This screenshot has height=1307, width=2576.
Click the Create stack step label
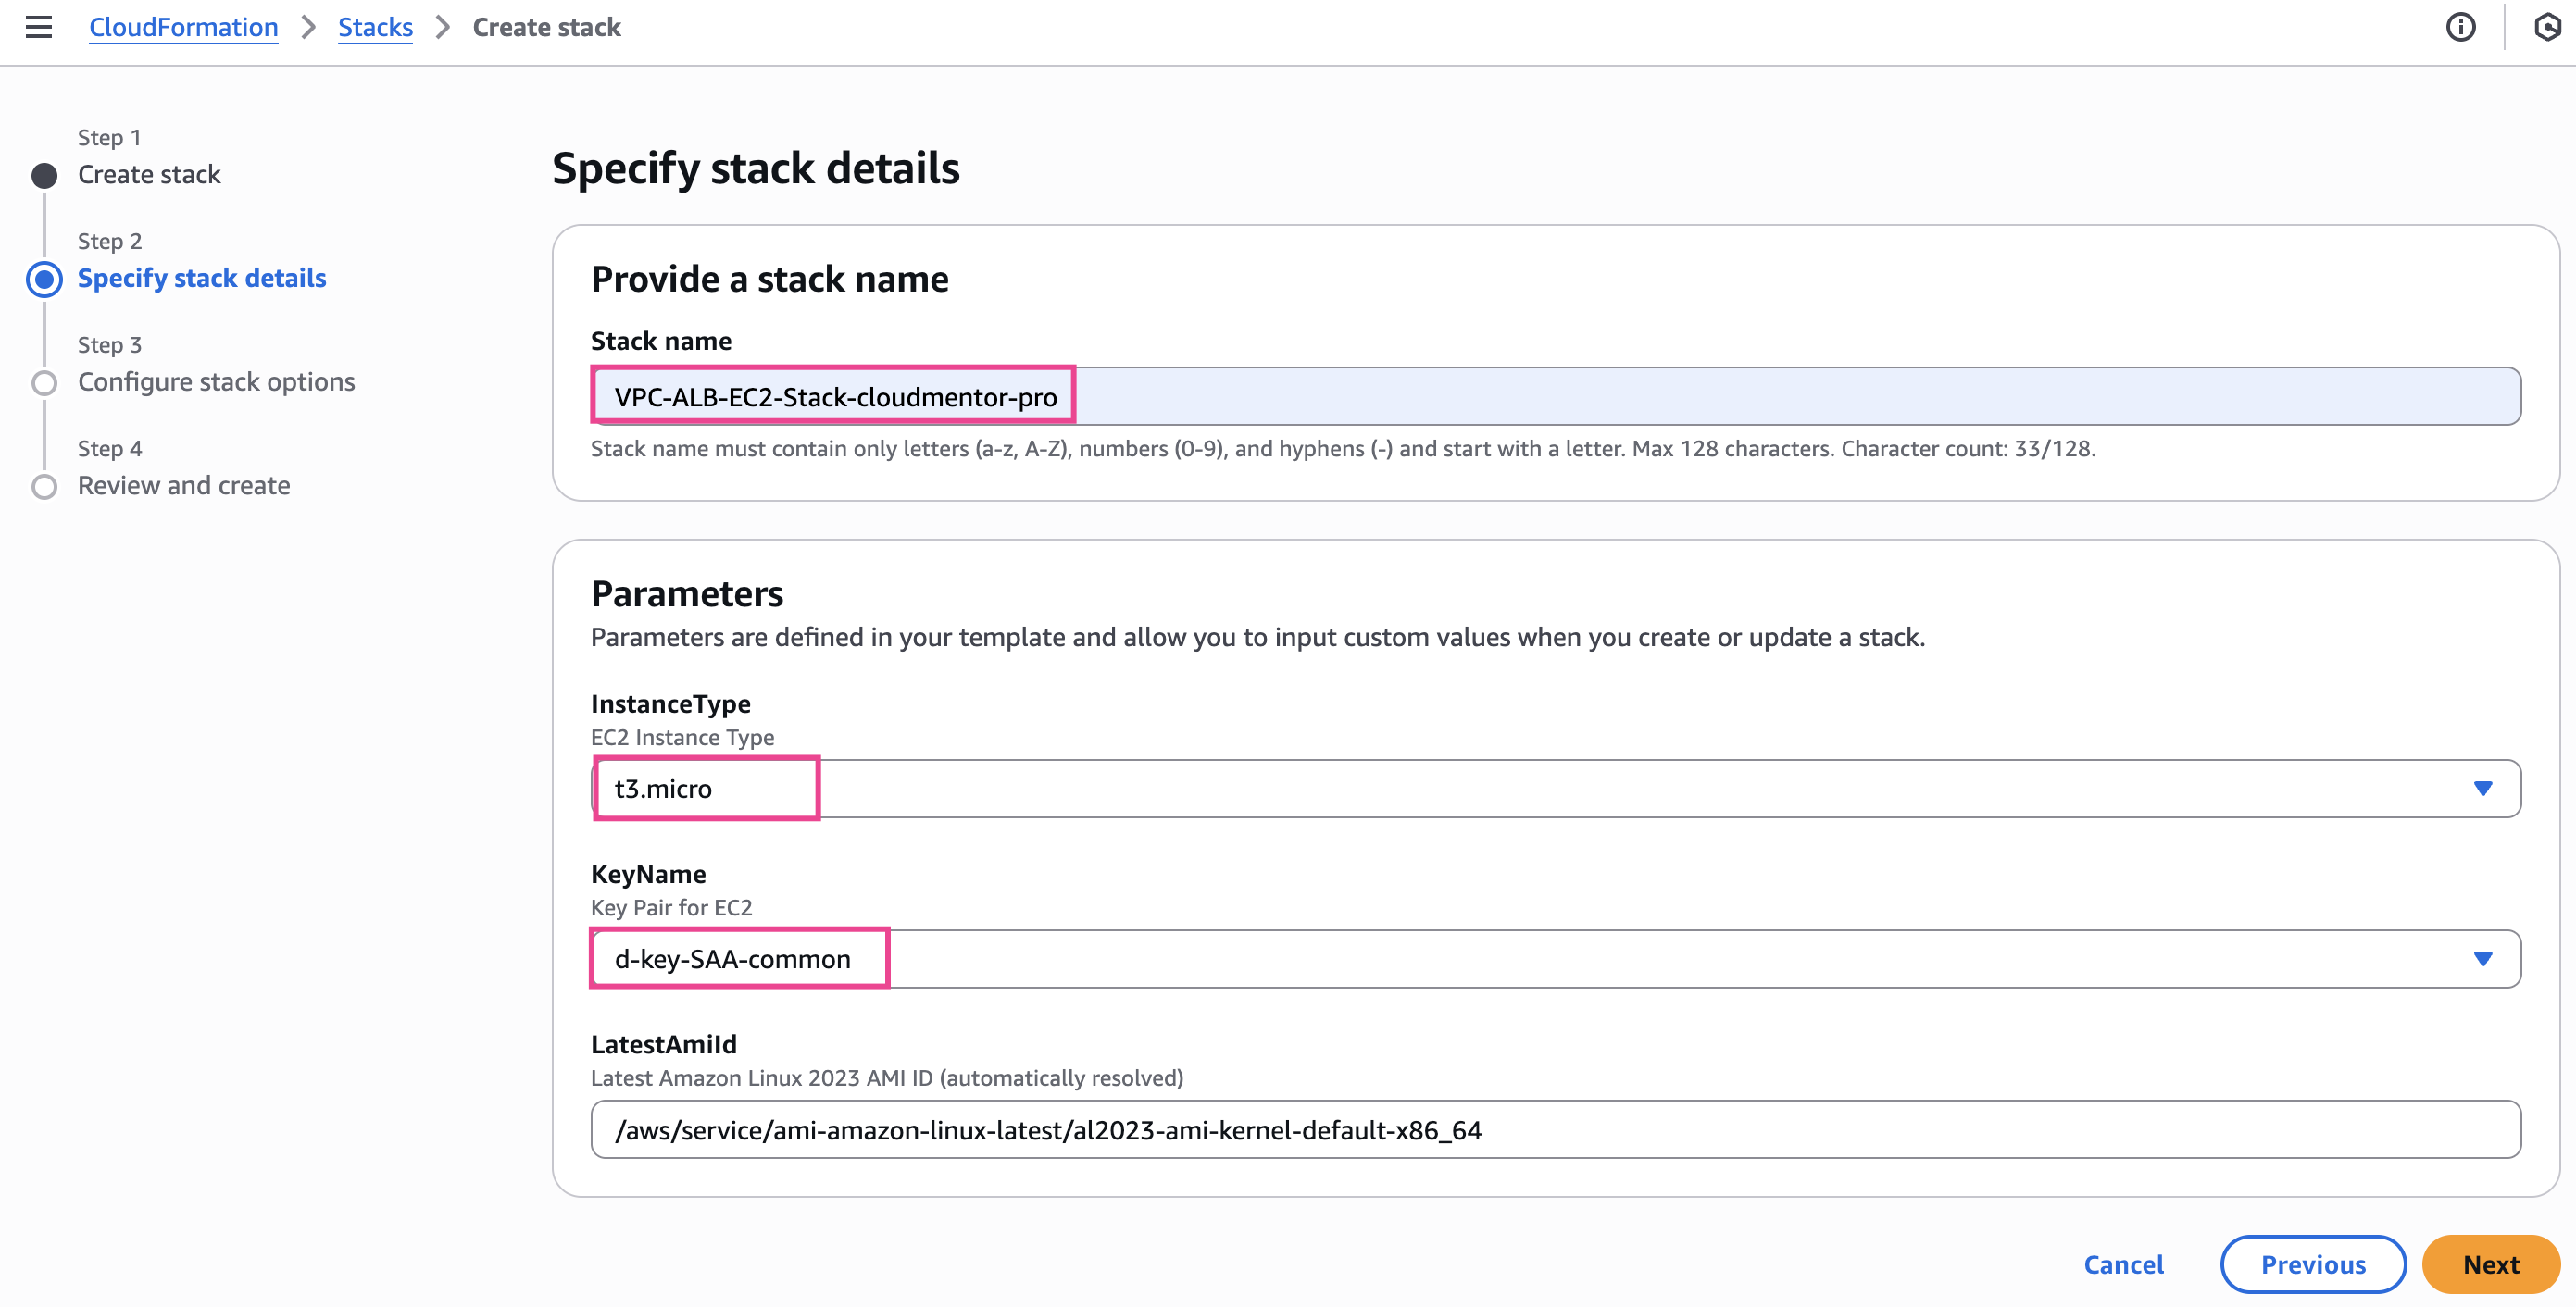click(x=149, y=174)
